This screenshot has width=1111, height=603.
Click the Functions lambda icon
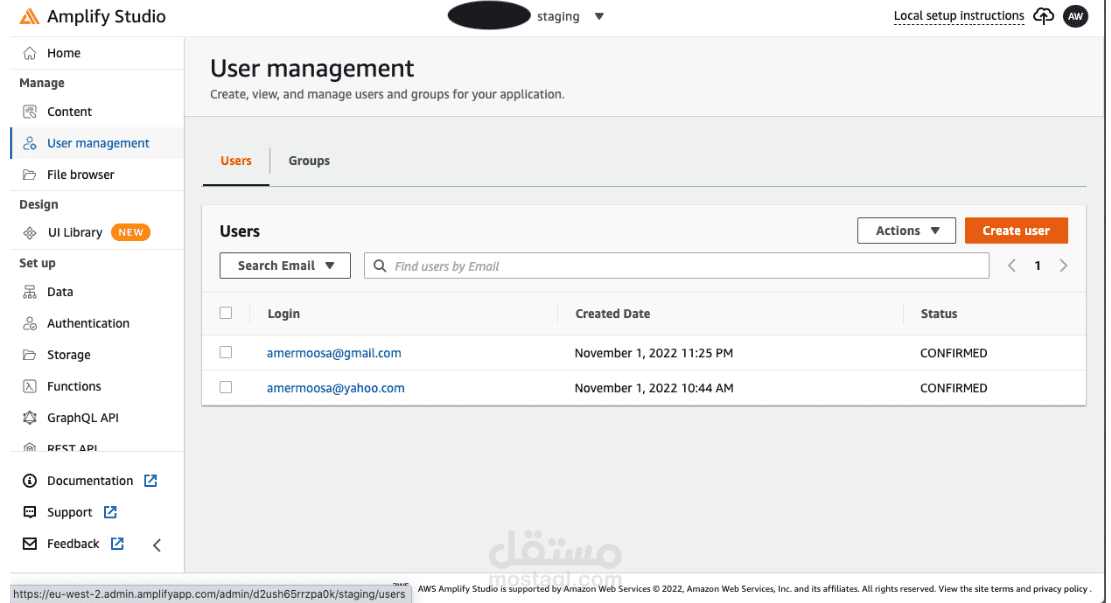pos(30,386)
